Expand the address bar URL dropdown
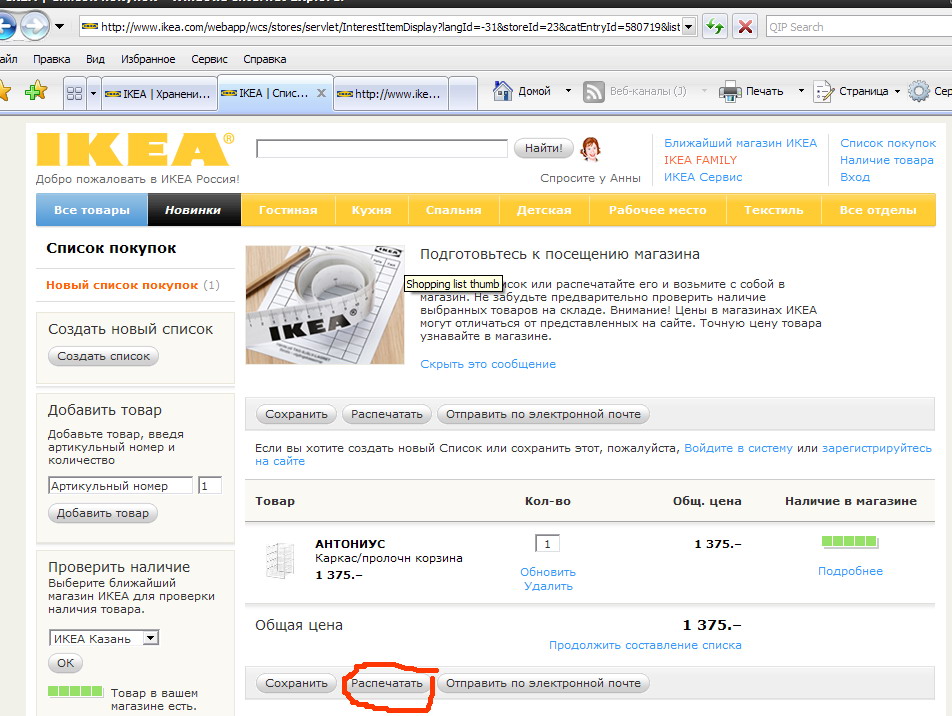 (689, 27)
